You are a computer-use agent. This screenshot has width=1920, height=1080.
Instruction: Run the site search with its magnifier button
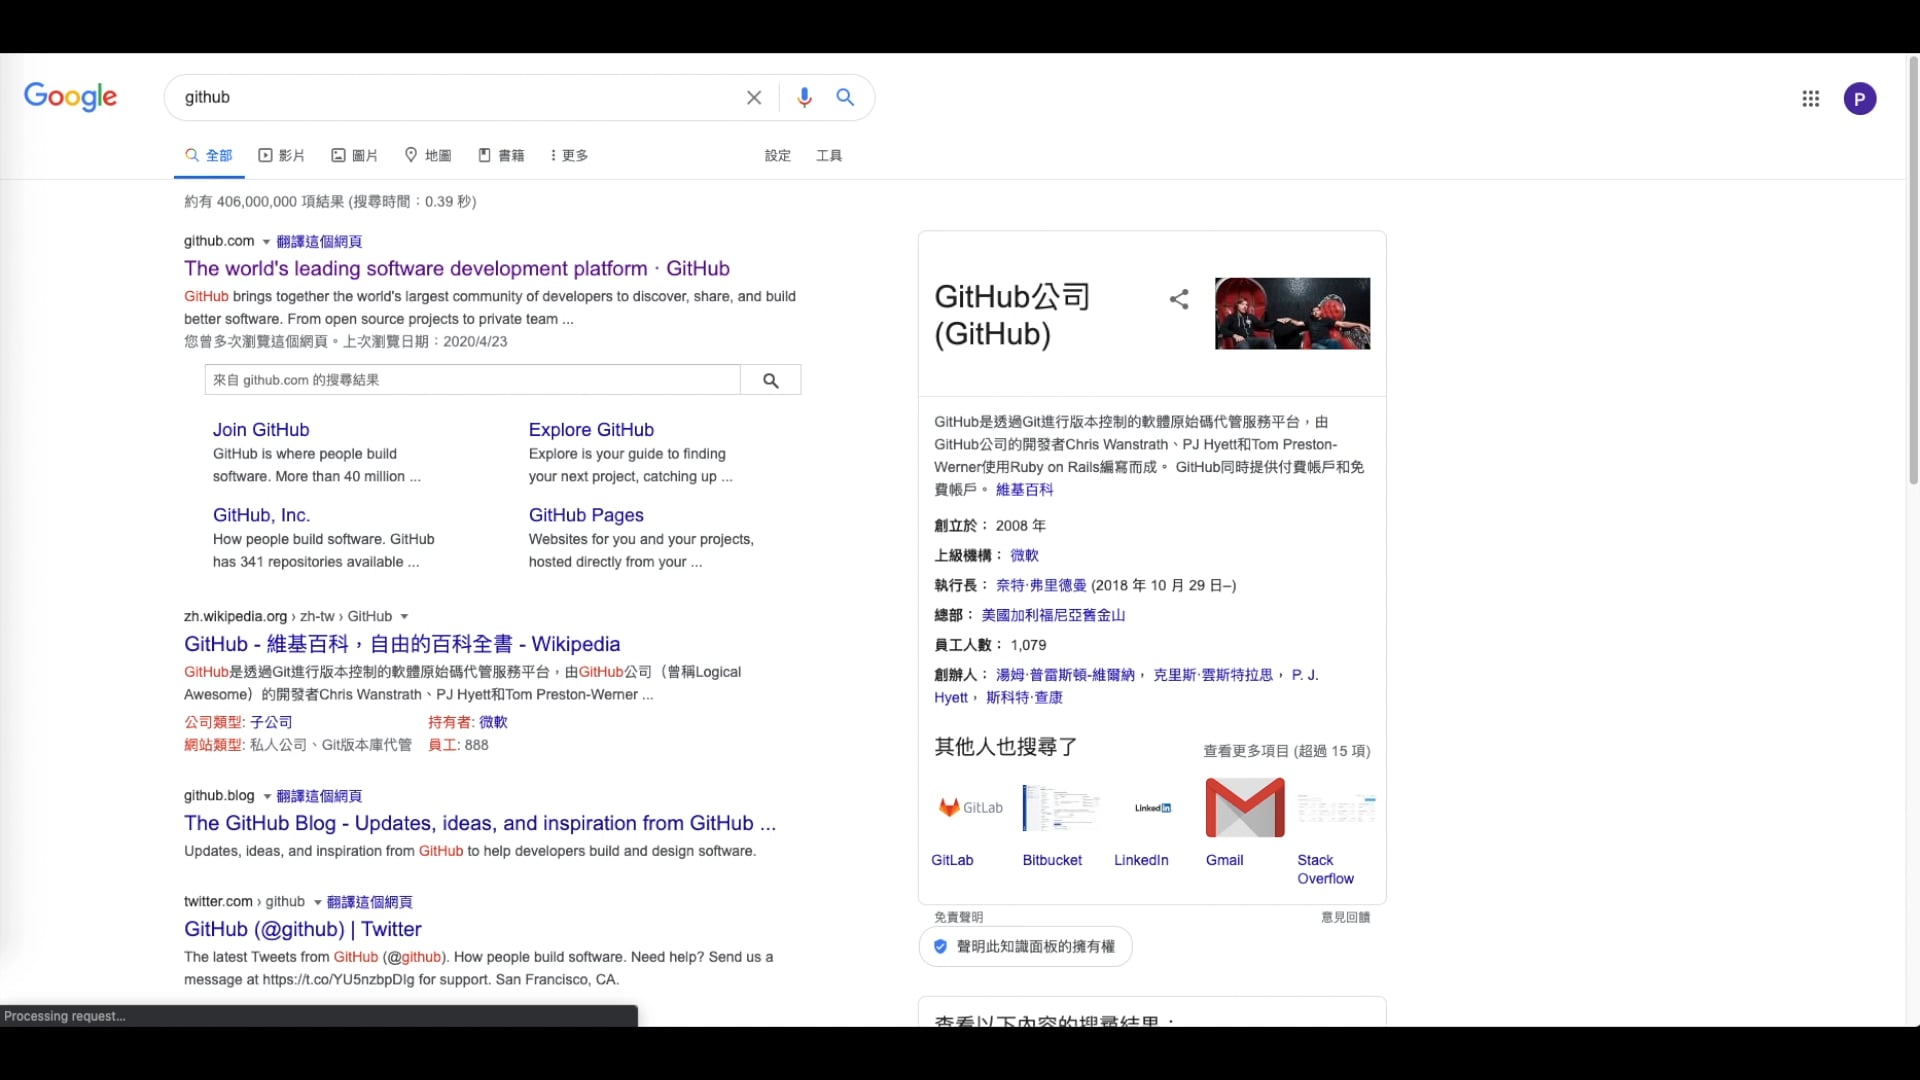click(770, 380)
